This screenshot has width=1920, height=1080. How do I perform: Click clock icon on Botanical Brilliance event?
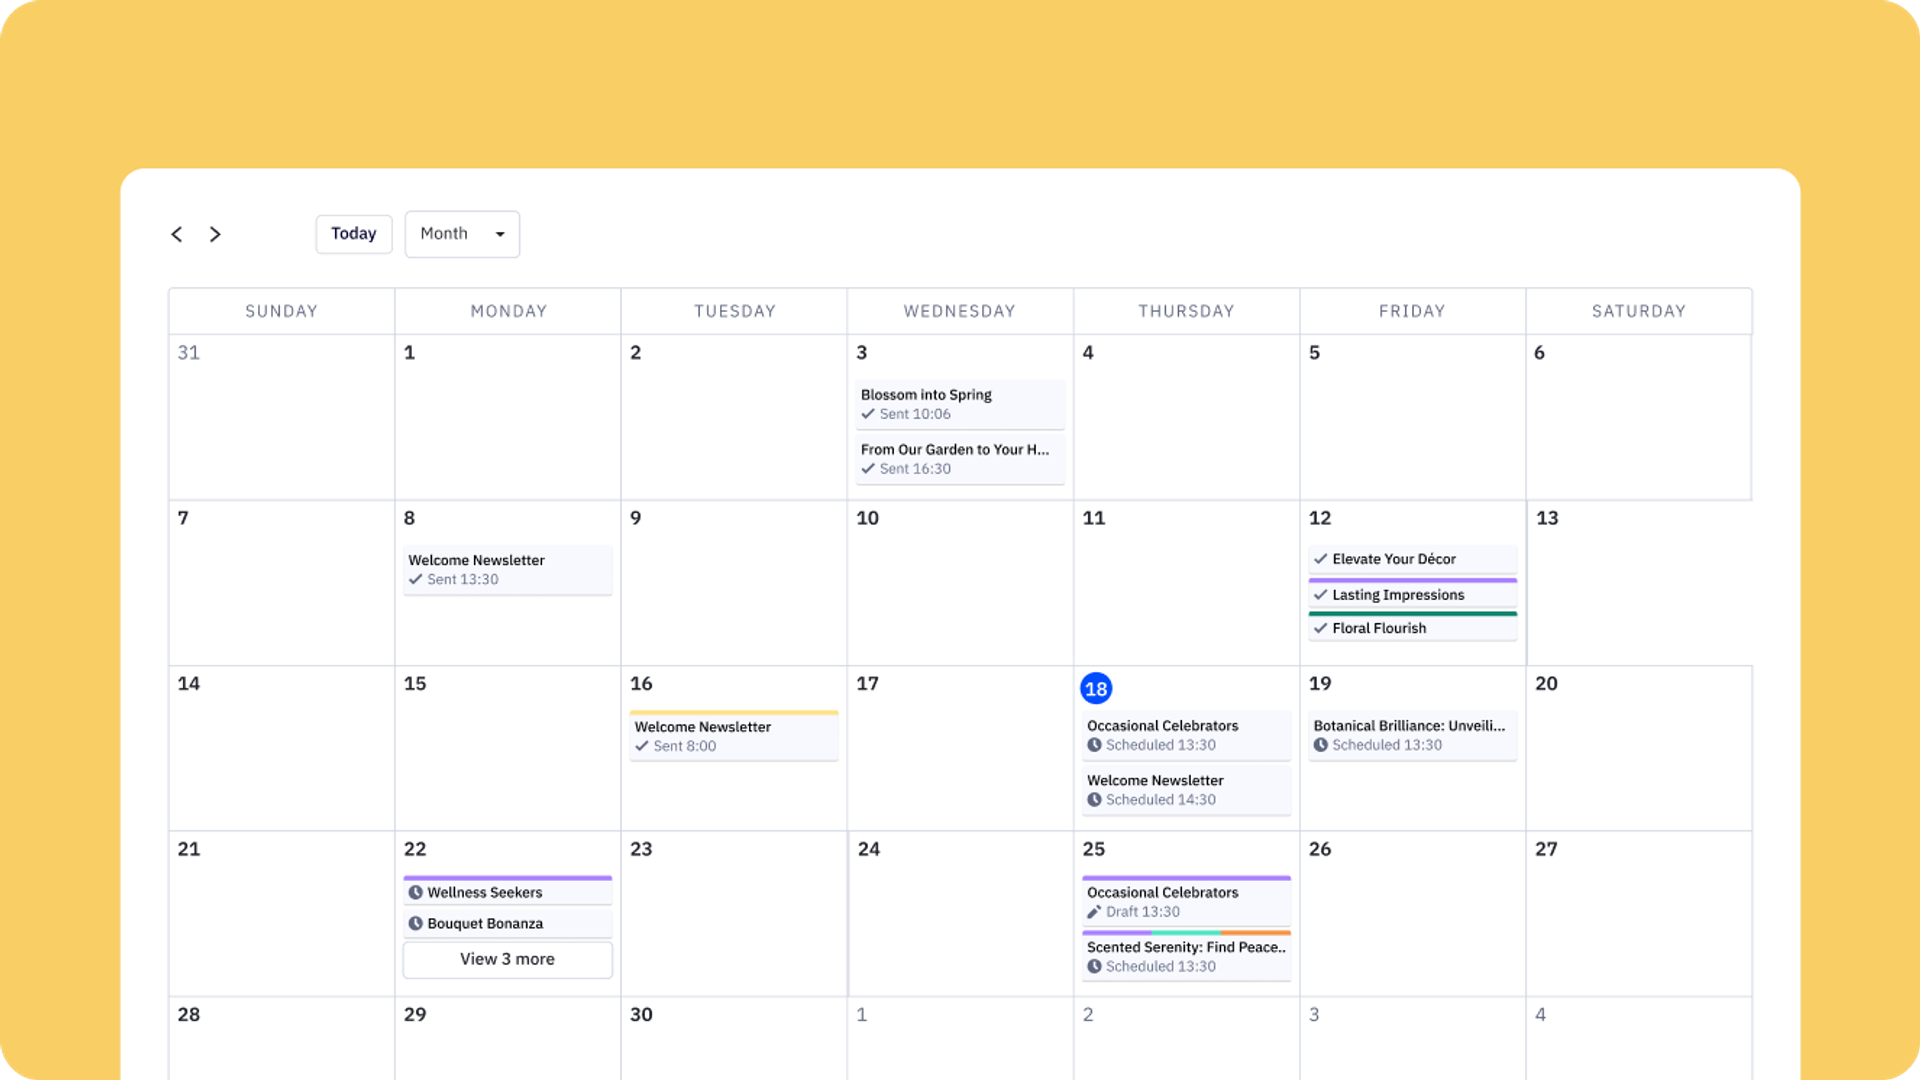click(1320, 745)
